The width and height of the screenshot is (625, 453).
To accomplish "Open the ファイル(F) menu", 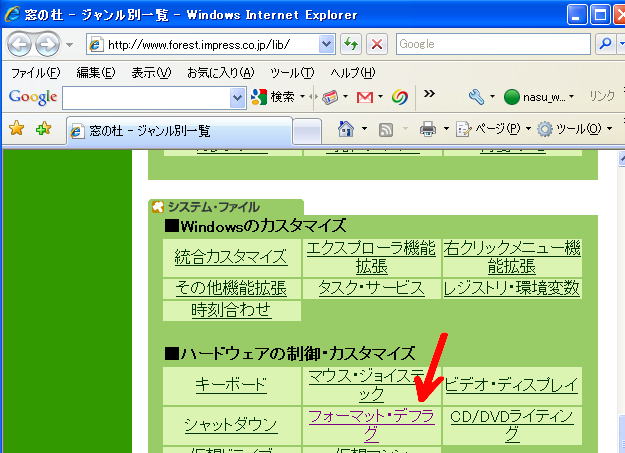I will coord(35,73).
